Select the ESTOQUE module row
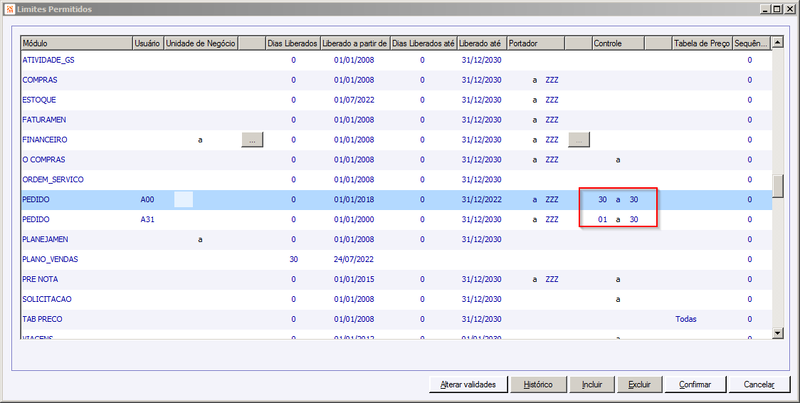 point(396,100)
